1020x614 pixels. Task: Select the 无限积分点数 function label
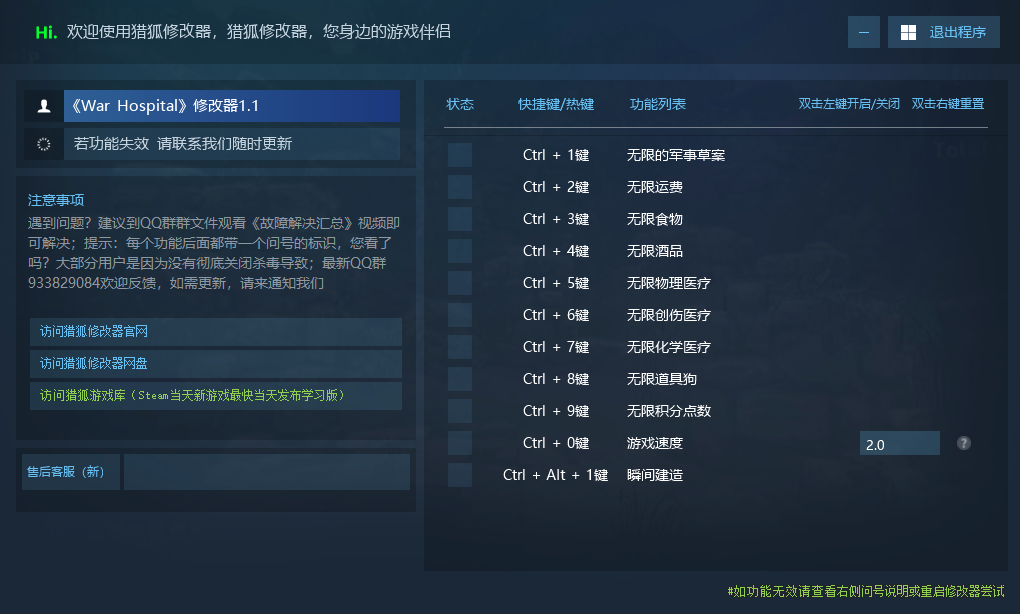tap(669, 410)
